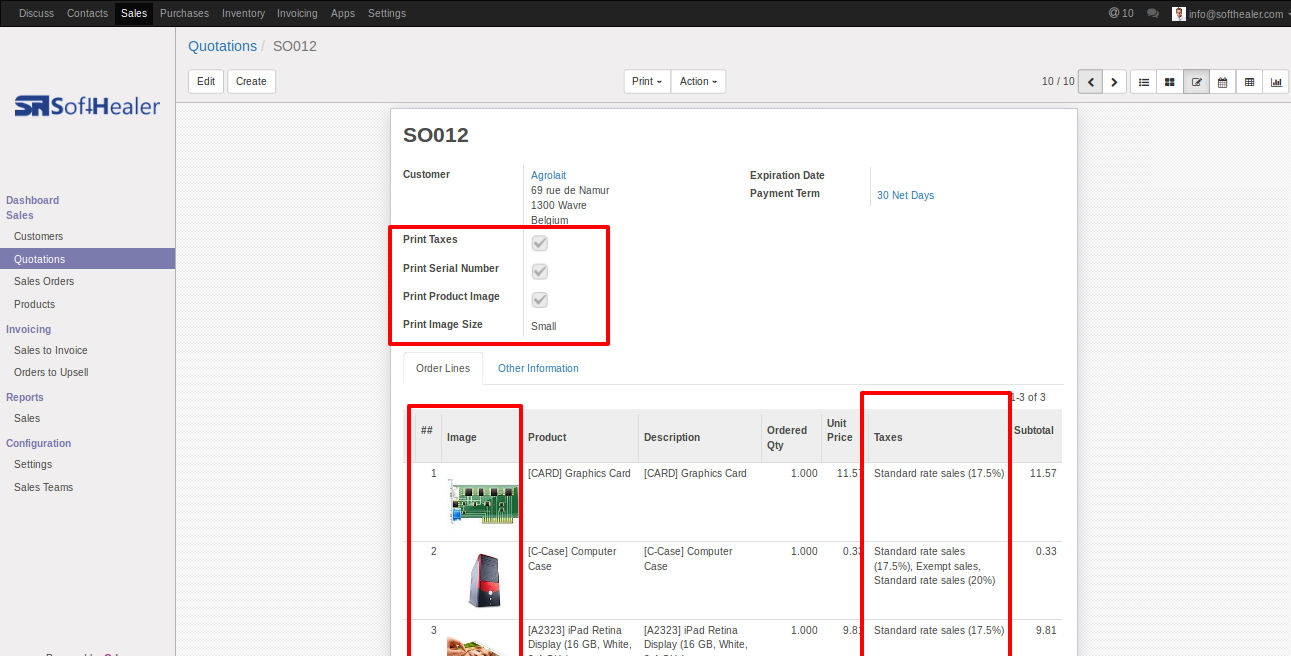This screenshot has width=1291, height=656.
Task: Open the Invoicing top menu
Action: (297, 13)
